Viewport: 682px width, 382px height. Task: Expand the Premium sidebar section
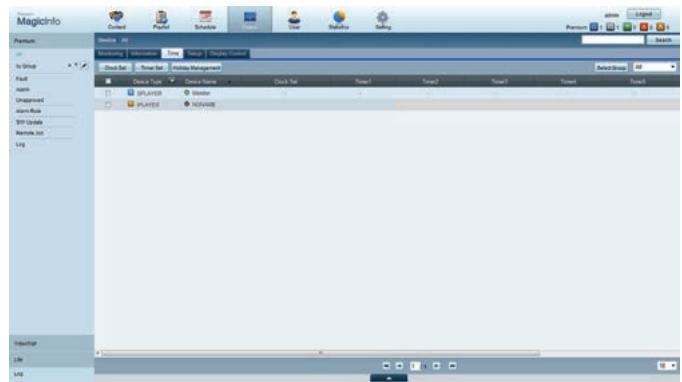(51, 41)
